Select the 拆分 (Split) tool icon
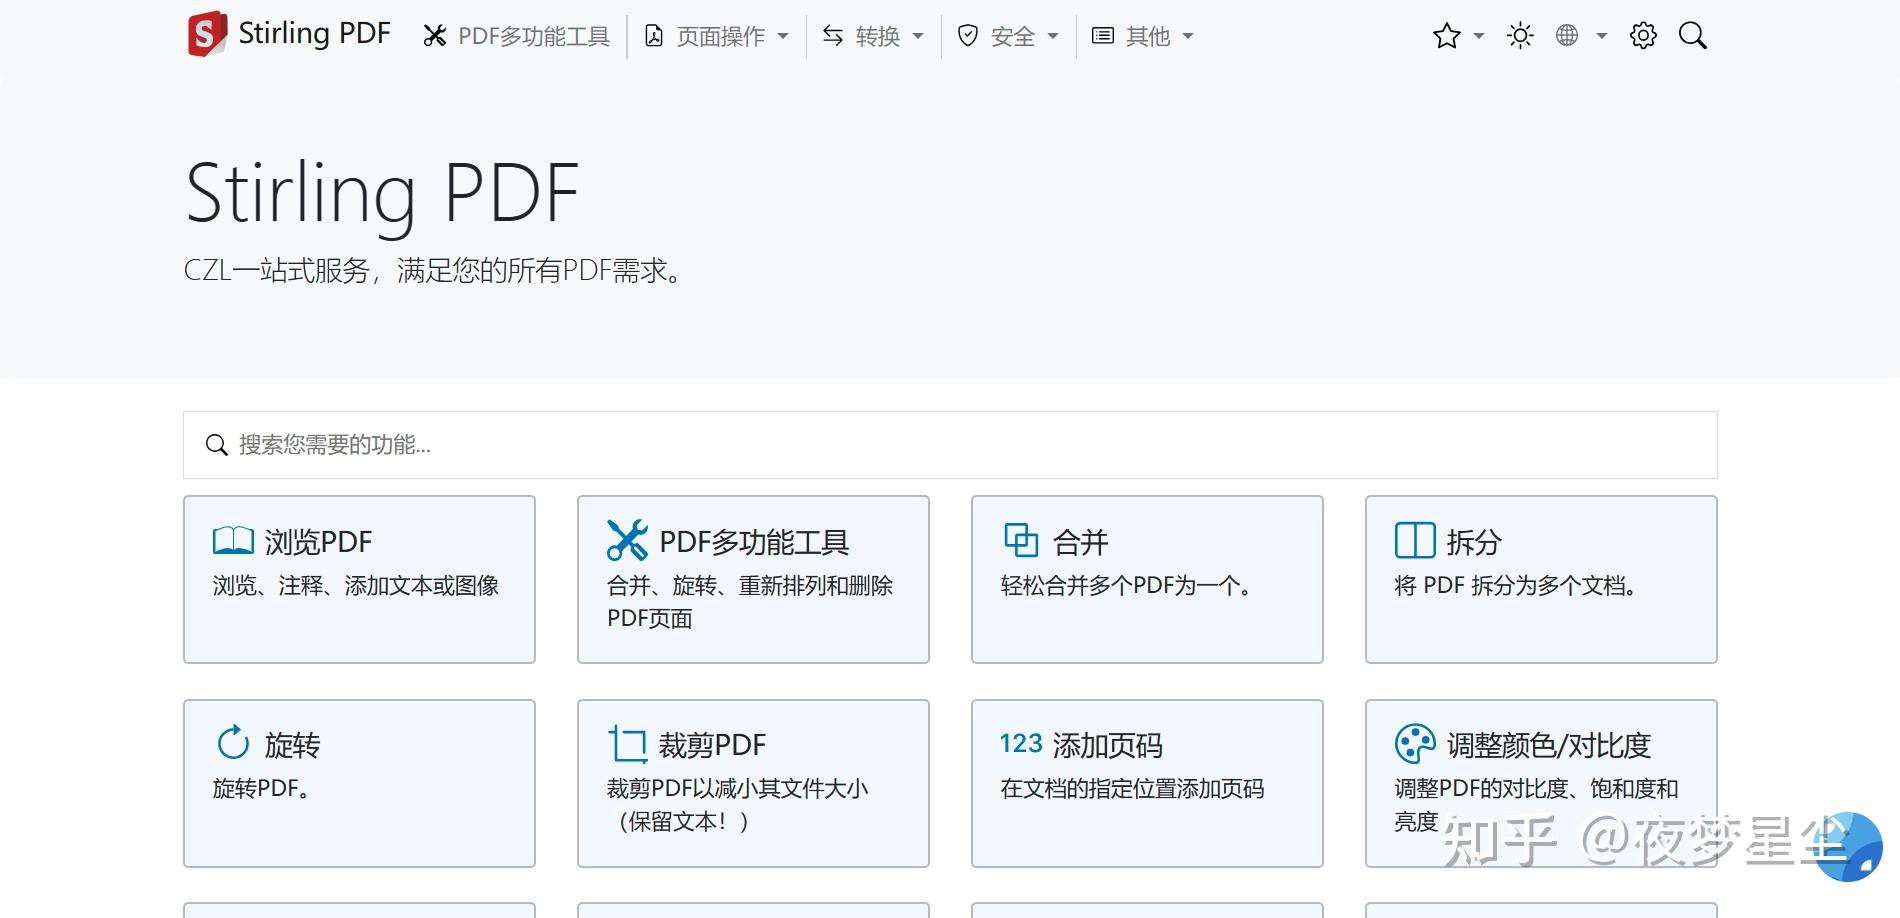 (1414, 541)
